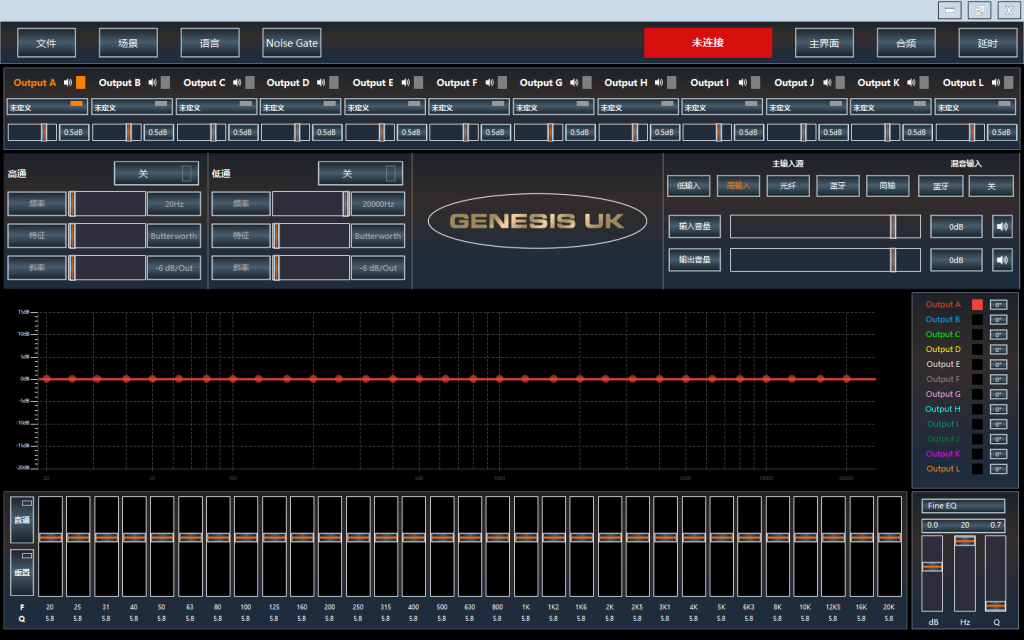Click the speaker icon next to Output L
This screenshot has height=640, width=1024.
[995, 82]
